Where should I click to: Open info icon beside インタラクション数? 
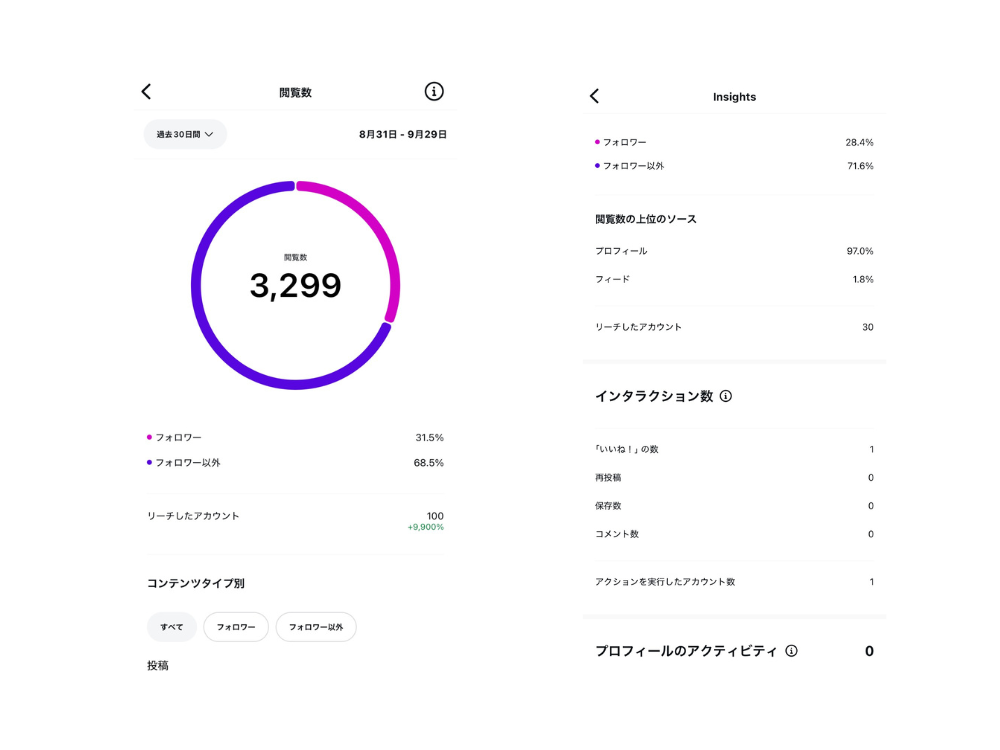pos(726,396)
